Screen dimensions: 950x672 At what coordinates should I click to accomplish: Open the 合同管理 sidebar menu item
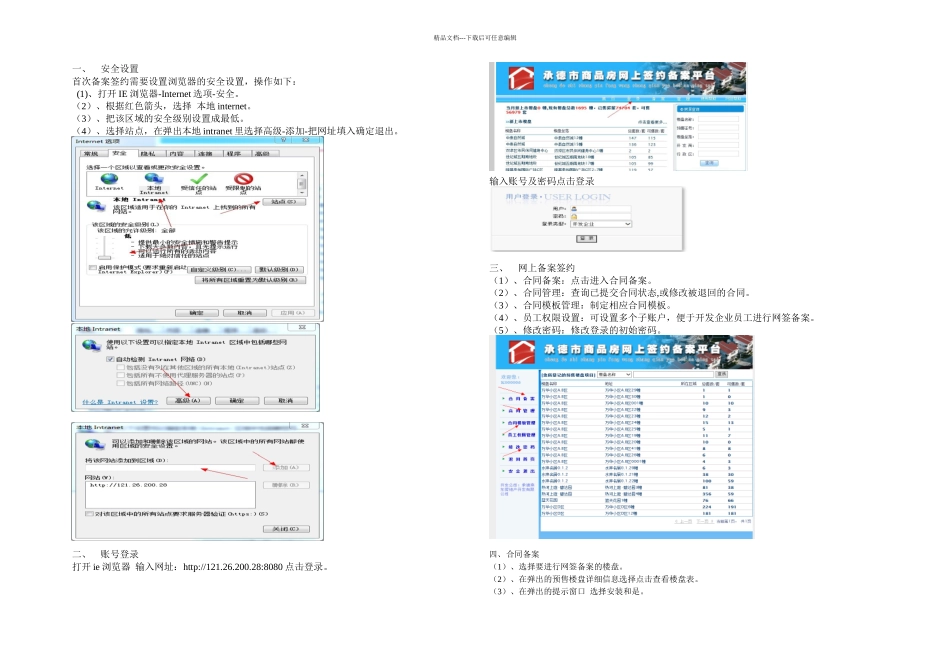click(x=521, y=411)
